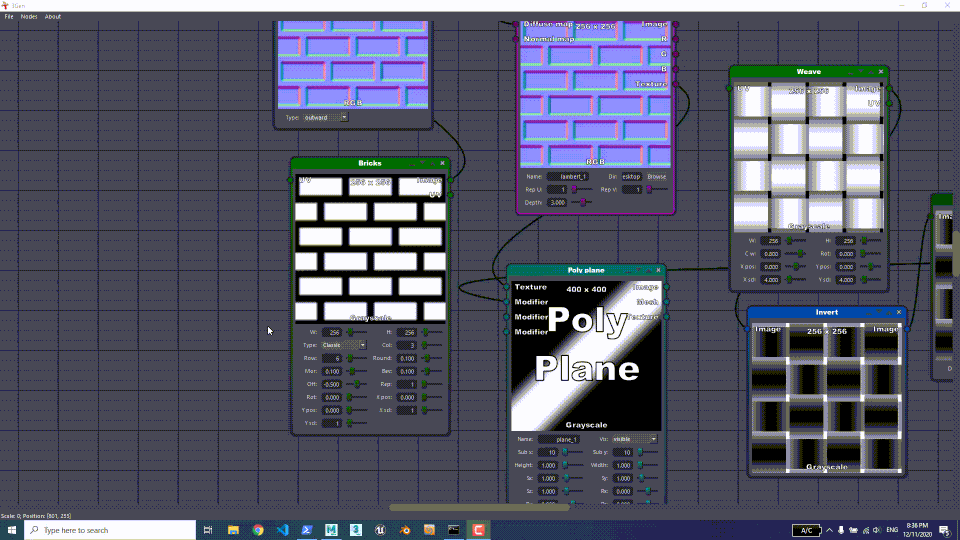Open Google Chrome from the taskbar
Image resolution: width=960 pixels, height=540 pixels.
pyautogui.click(x=258, y=530)
